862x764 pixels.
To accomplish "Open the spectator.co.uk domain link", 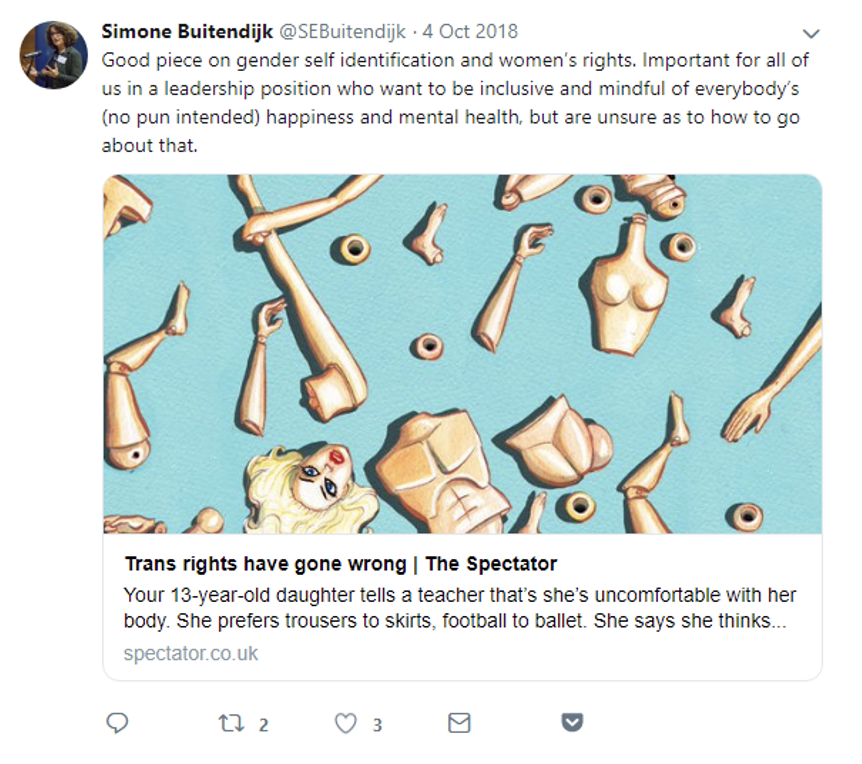I will coord(191,653).
